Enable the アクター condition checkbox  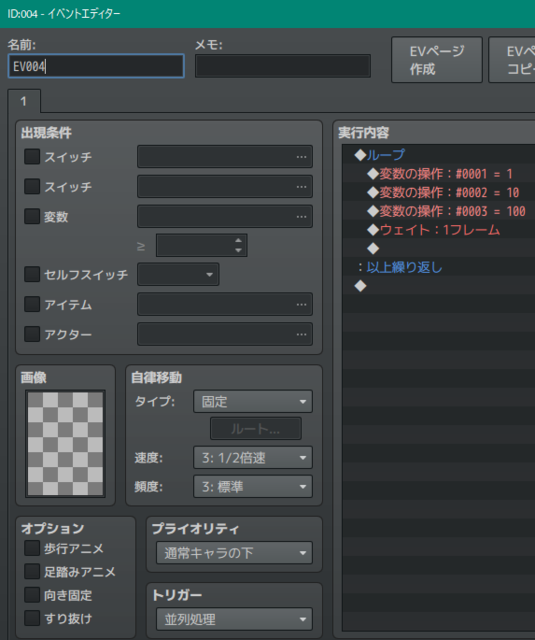point(32,334)
